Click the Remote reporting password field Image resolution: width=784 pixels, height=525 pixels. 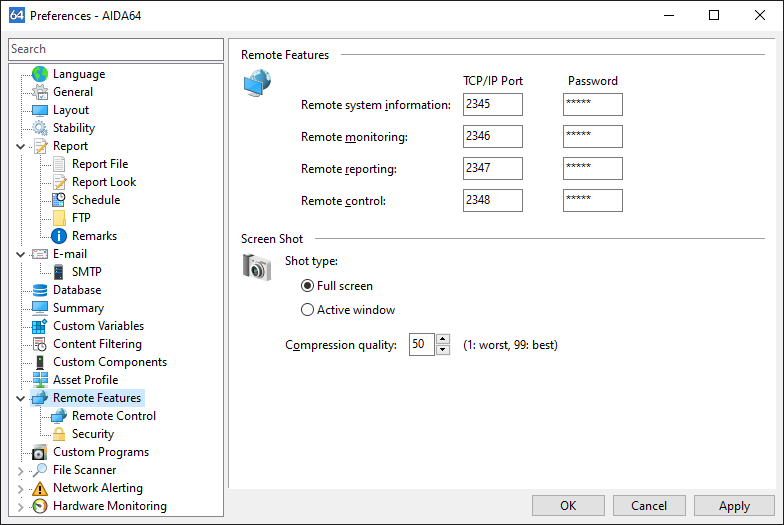pyautogui.click(x=592, y=168)
